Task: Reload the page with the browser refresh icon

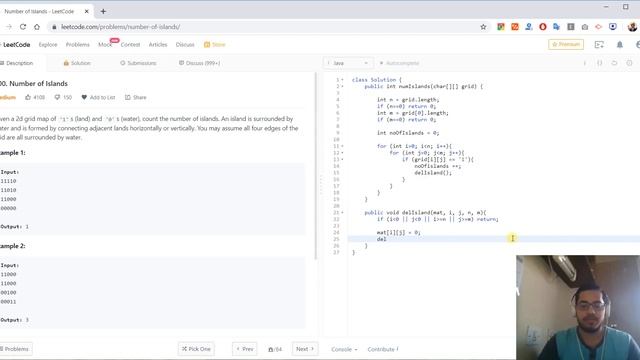Action: (23, 27)
